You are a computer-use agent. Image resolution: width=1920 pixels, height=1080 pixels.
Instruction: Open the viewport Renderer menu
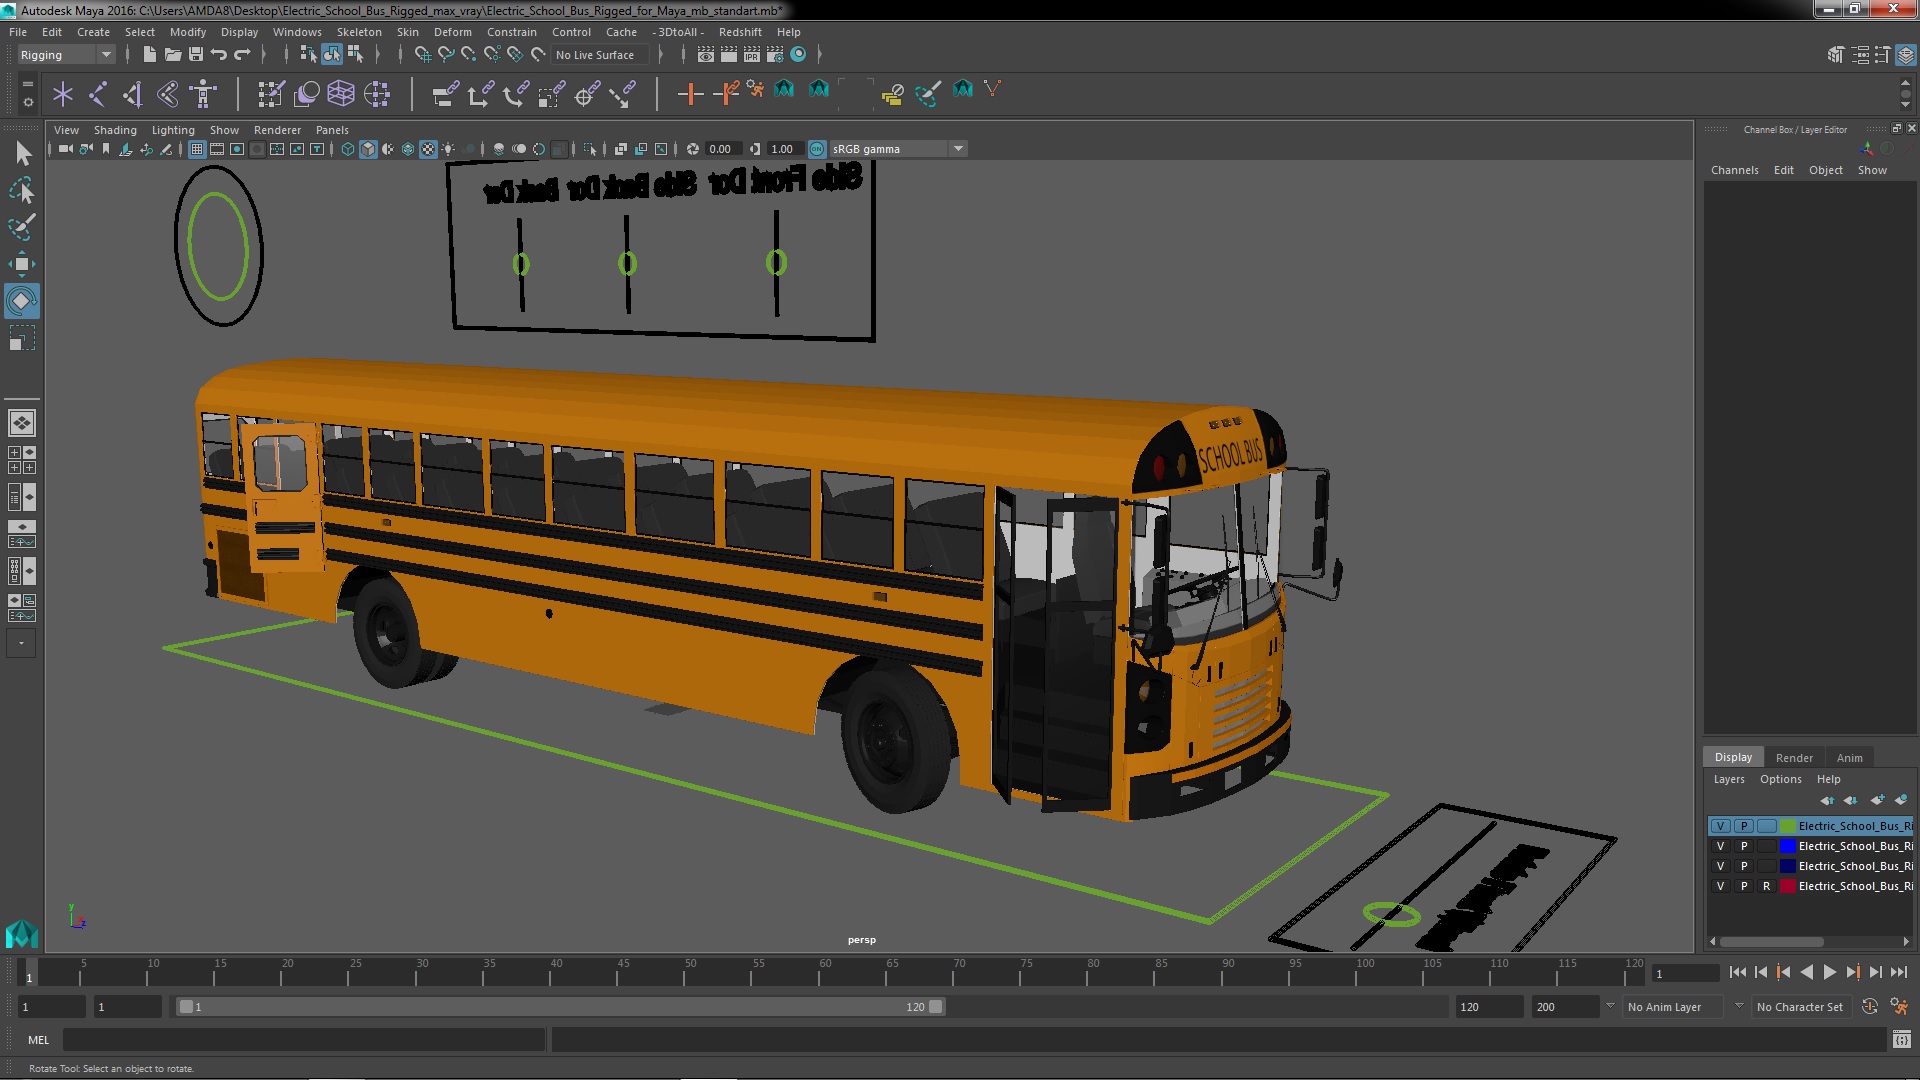(x=277, y=130)
